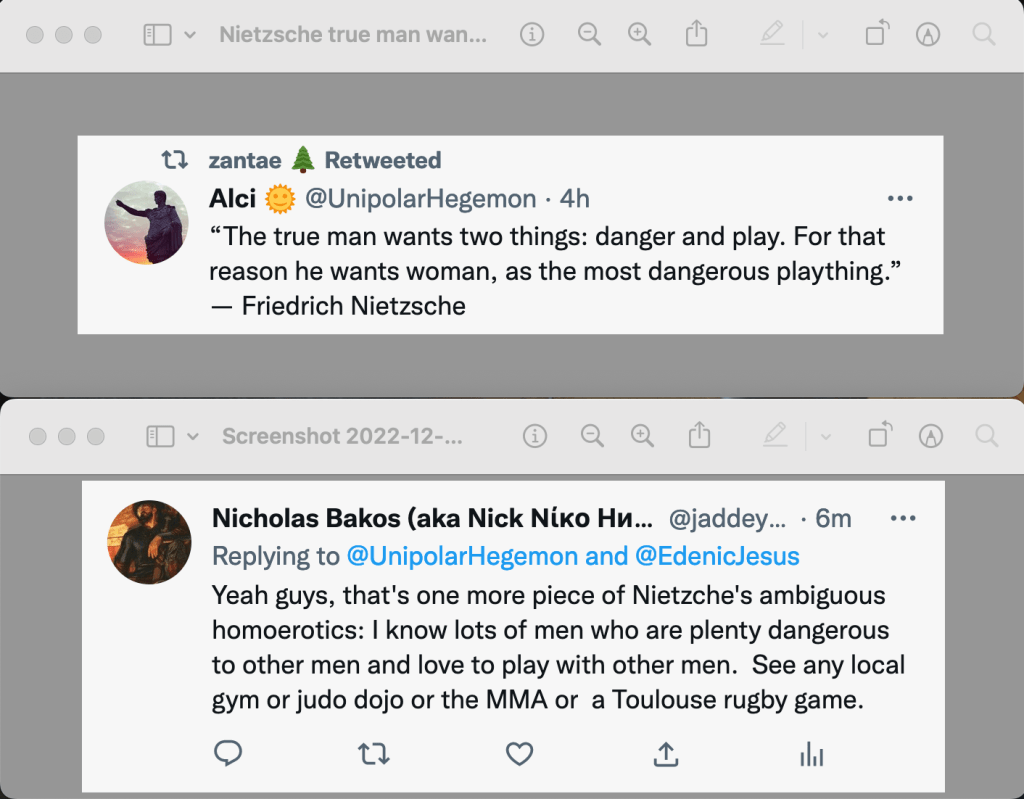Open more options on Alci's tweet
The image size is (1024, 799).
click(x=900, y=199)
